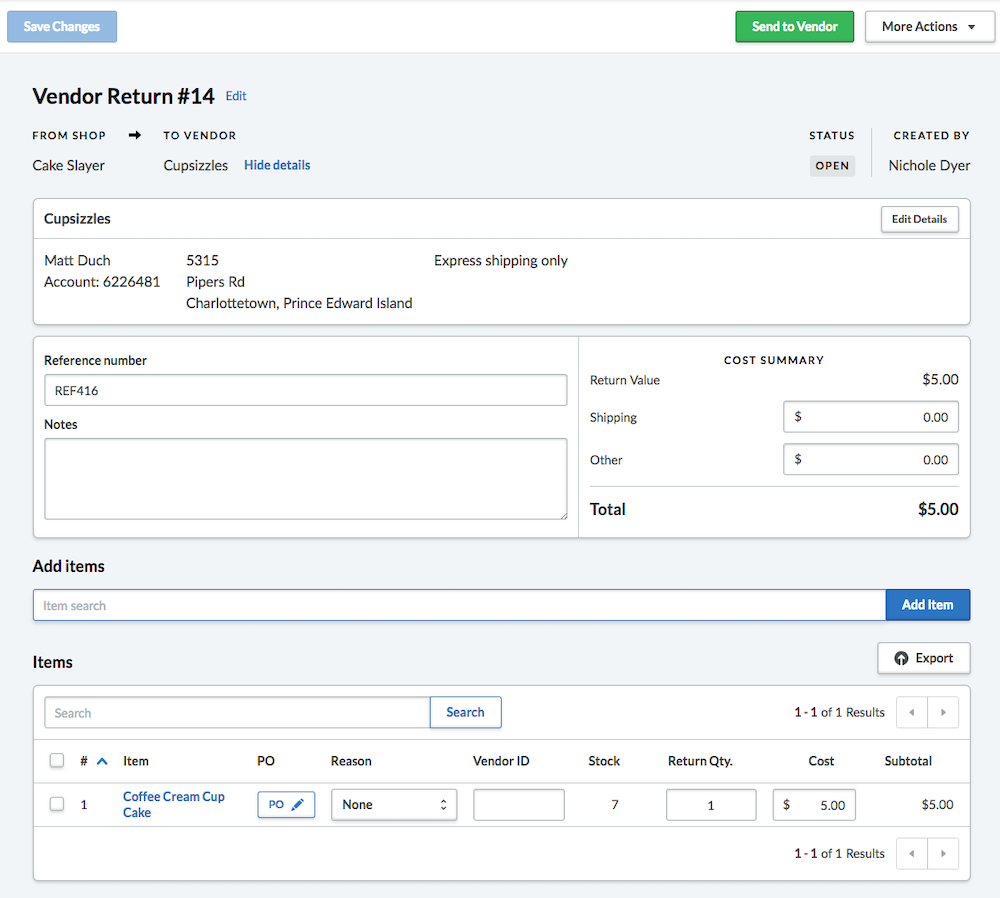
Task: Focus the Reference number field
Action: point(305,390)
